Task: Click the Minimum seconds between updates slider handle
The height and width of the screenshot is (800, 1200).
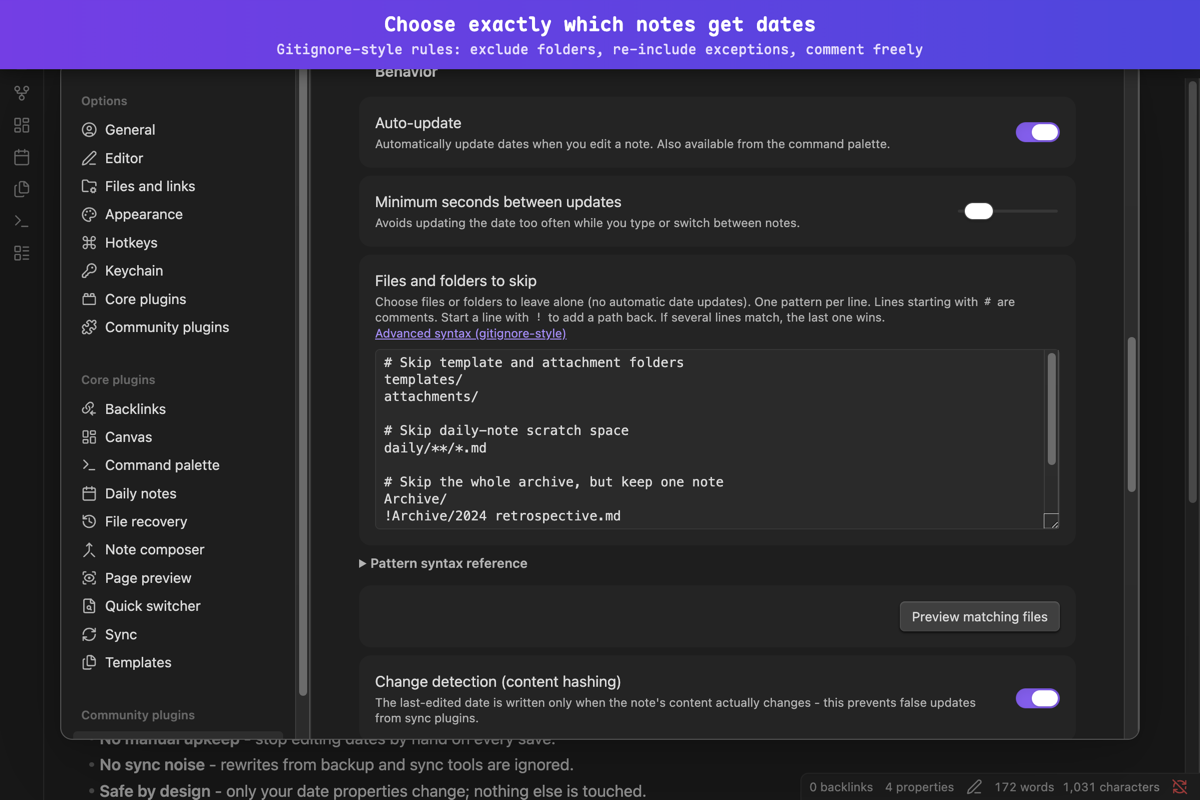Action: pos(978,211)
